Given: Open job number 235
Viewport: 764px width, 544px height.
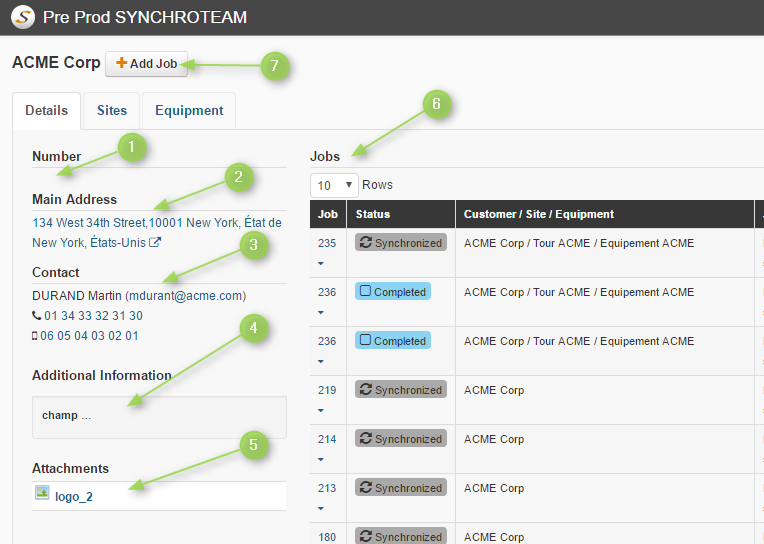Looking at the screenshot, I should (327, 243).
